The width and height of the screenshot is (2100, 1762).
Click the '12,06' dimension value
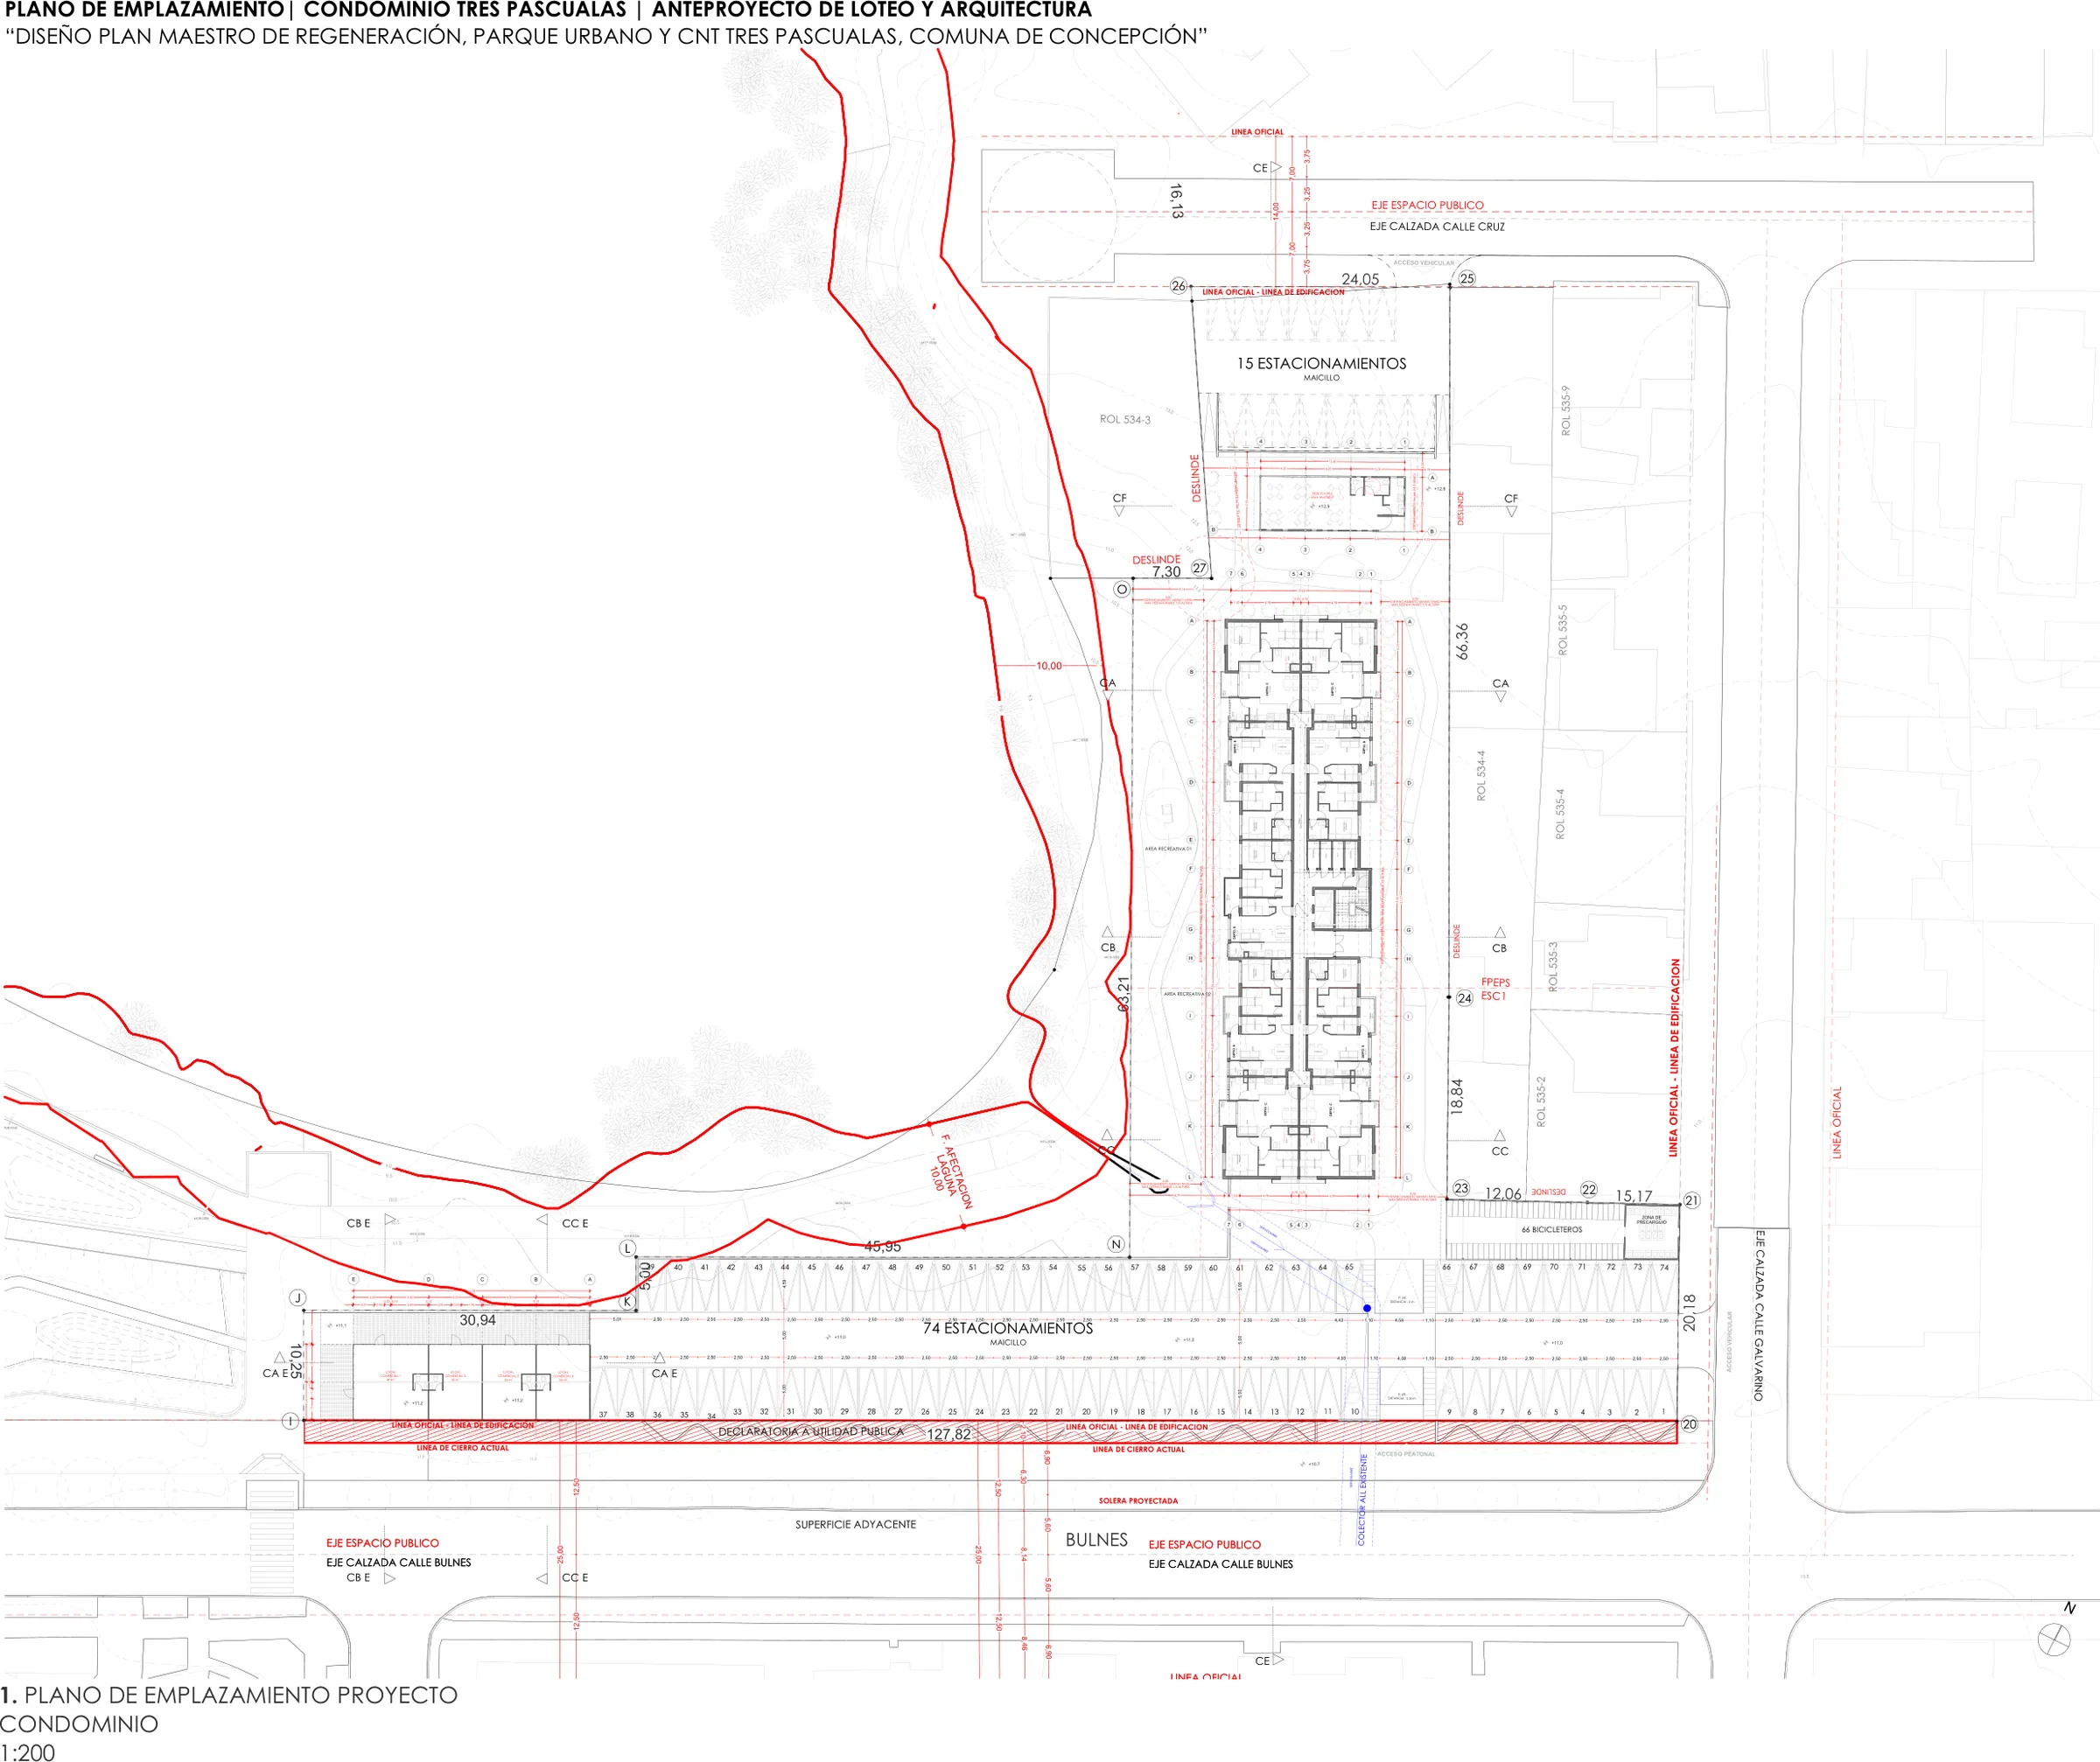coord(1503,1194)
